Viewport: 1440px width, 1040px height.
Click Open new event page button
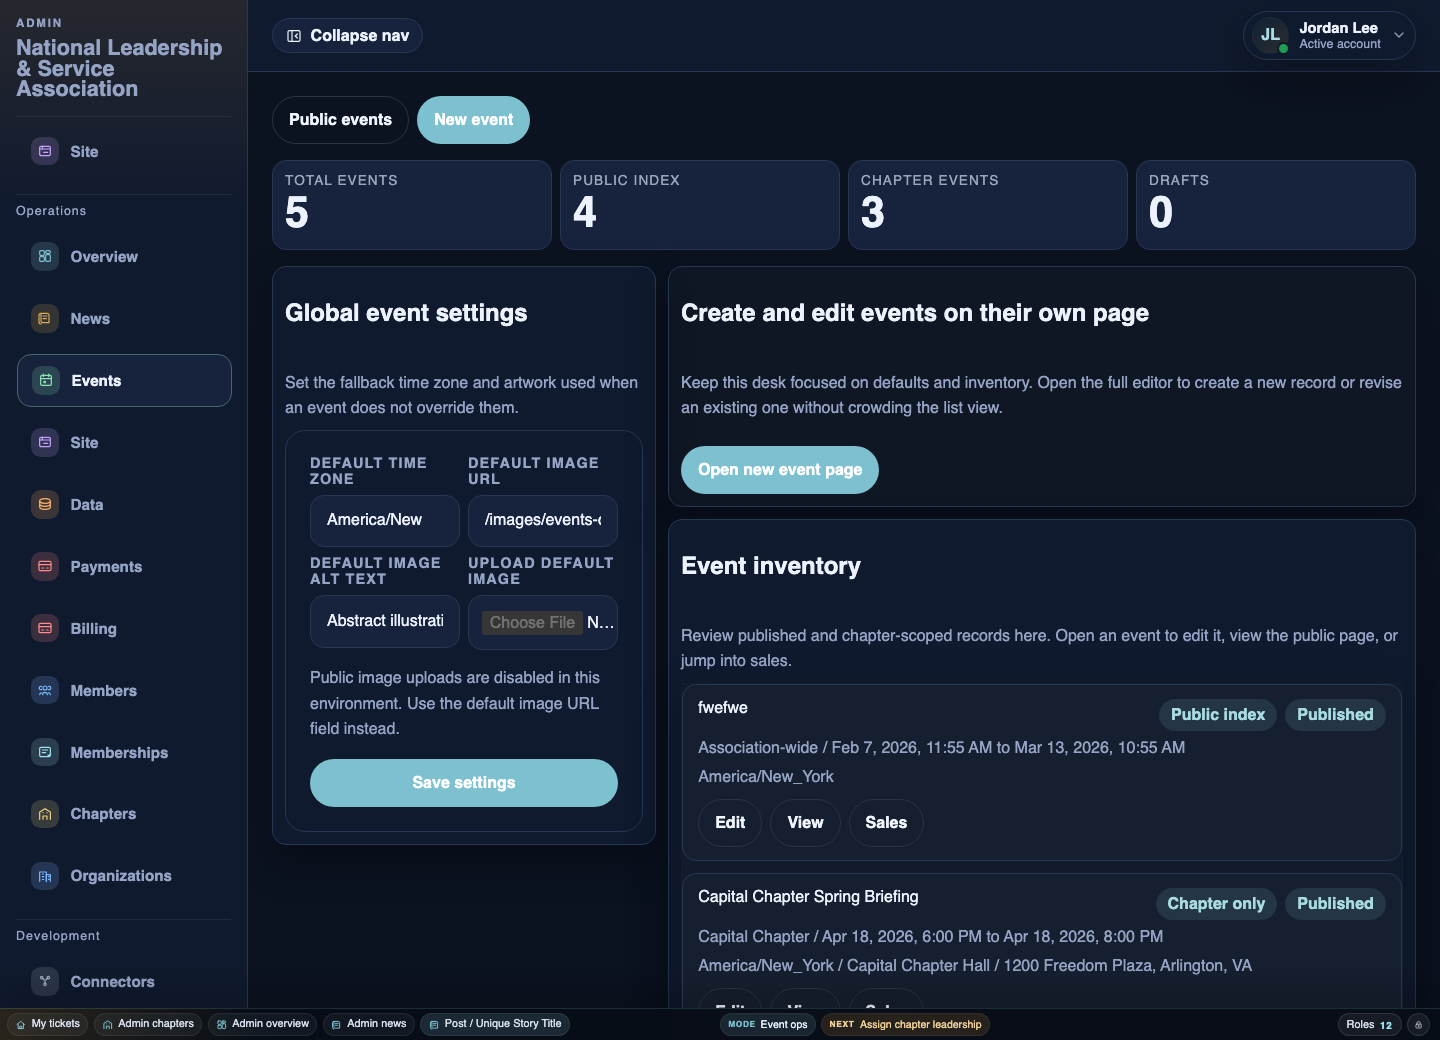779,470
